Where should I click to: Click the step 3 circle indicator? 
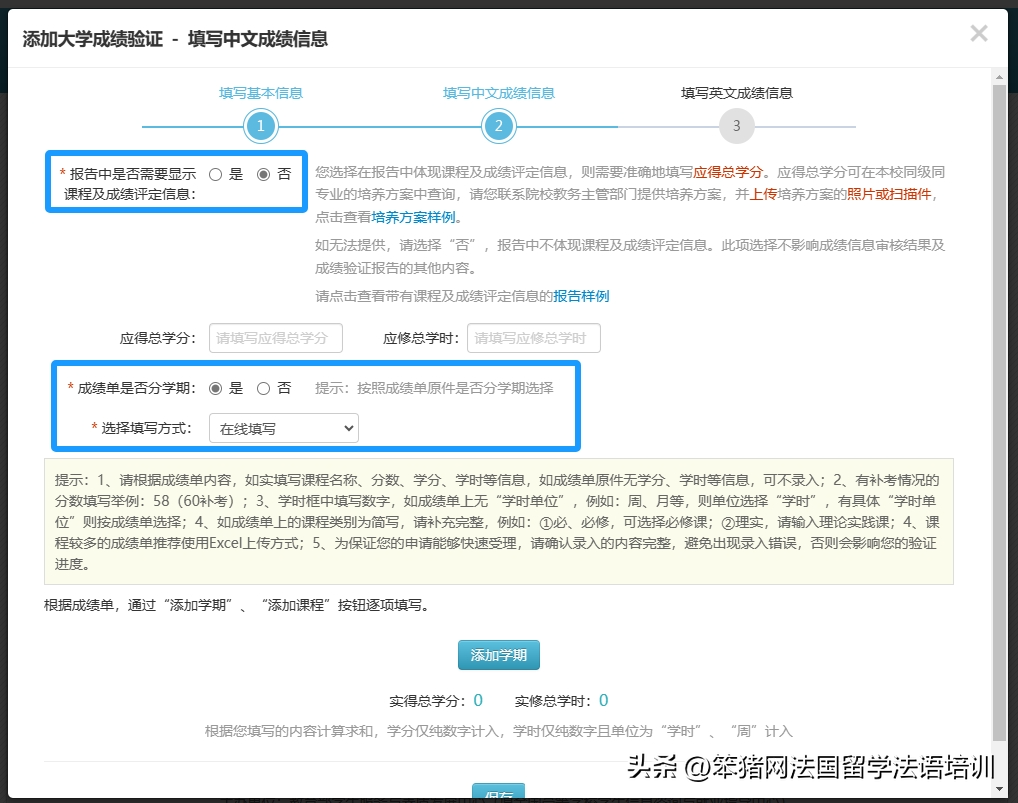tap(736, 126)
